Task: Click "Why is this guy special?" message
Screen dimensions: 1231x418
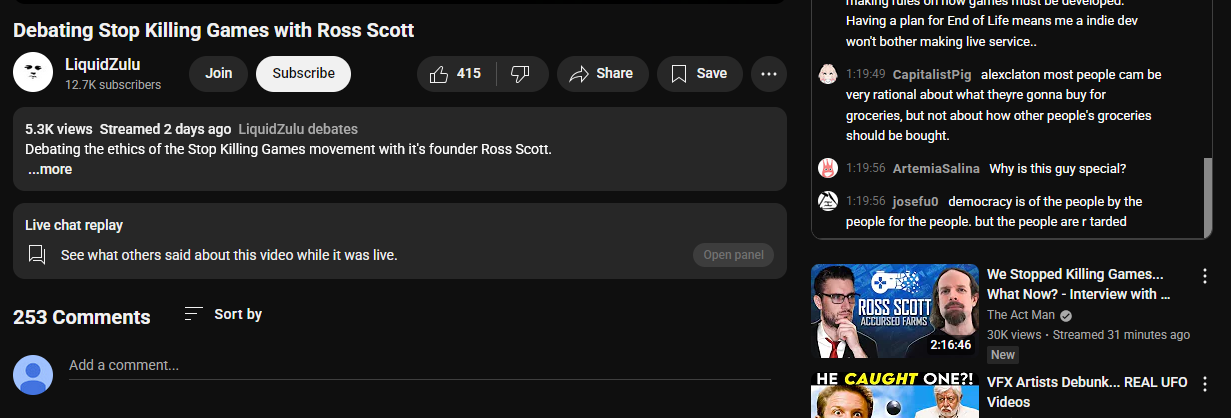Action: pyautogui.click(x=1059, y=168)
